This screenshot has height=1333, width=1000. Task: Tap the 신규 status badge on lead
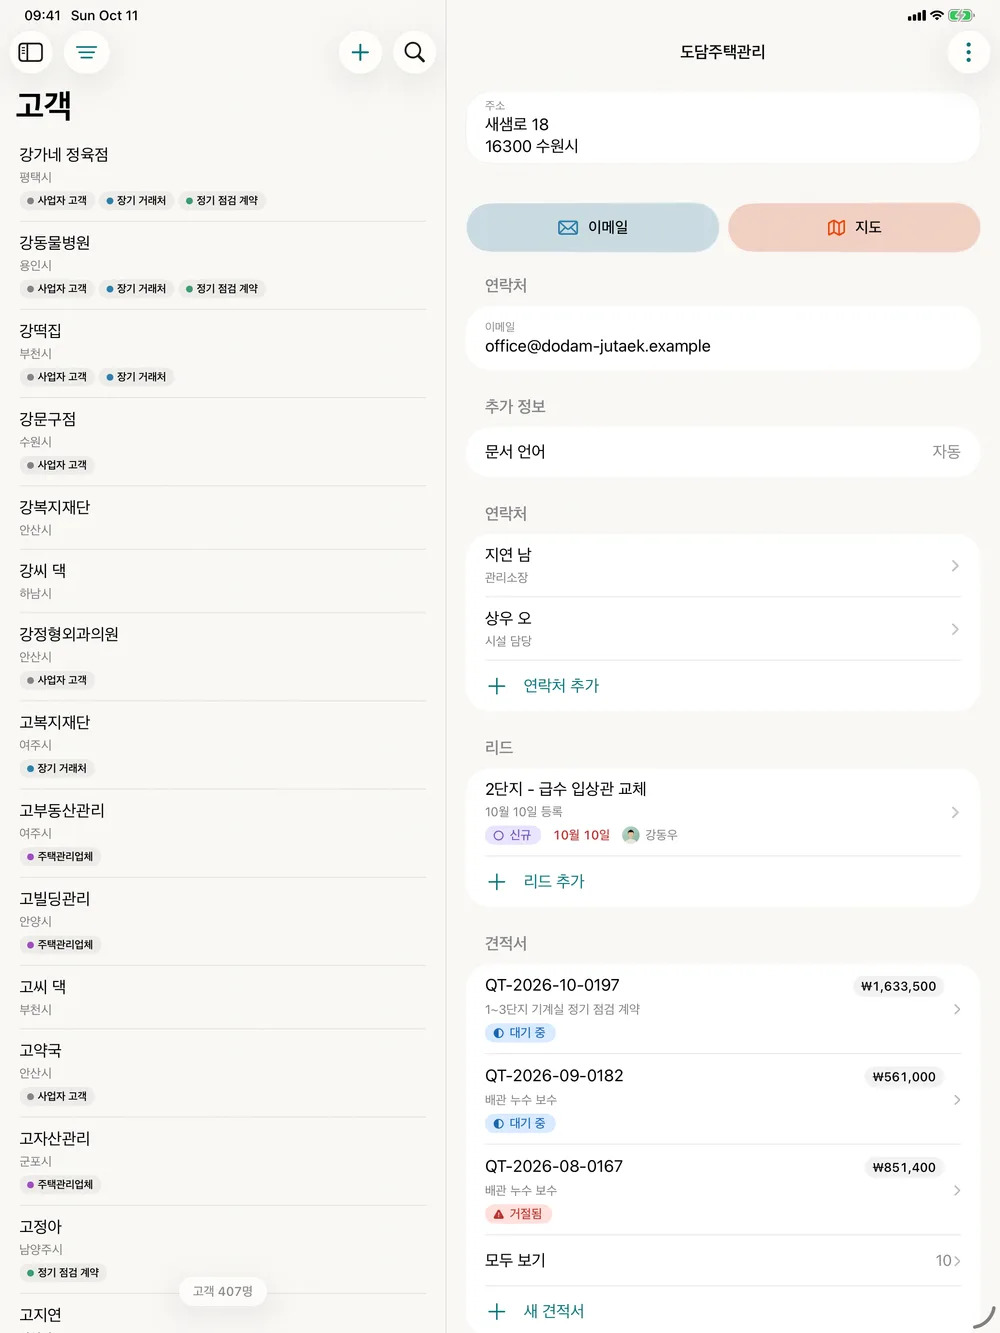512,835
